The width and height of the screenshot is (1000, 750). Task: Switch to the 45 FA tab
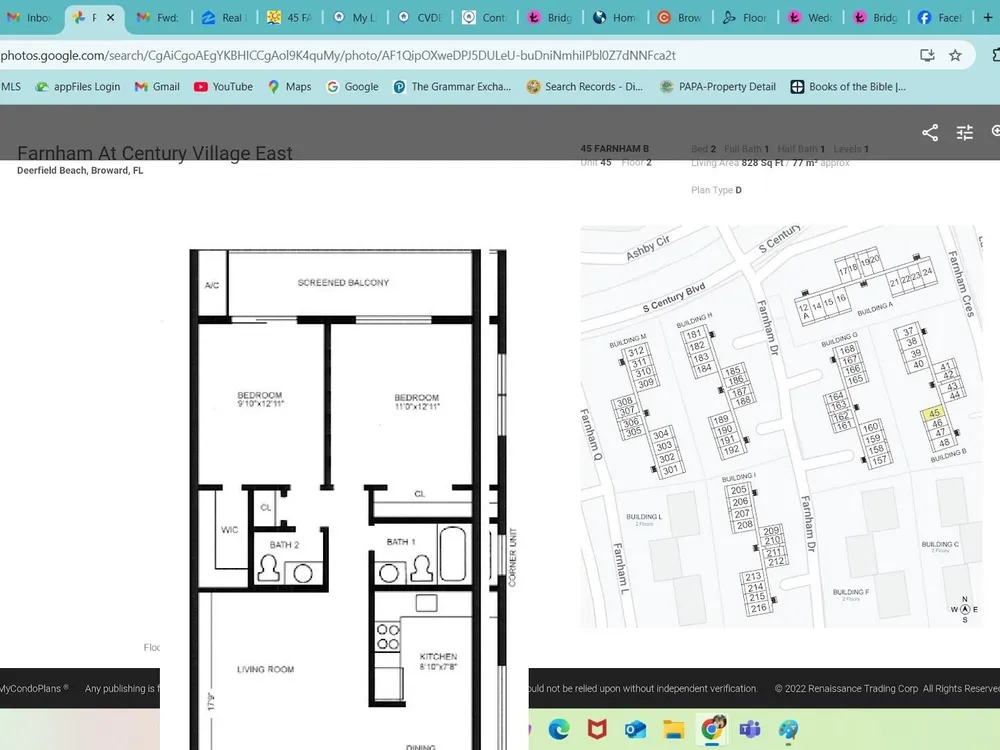coord(290,18)
